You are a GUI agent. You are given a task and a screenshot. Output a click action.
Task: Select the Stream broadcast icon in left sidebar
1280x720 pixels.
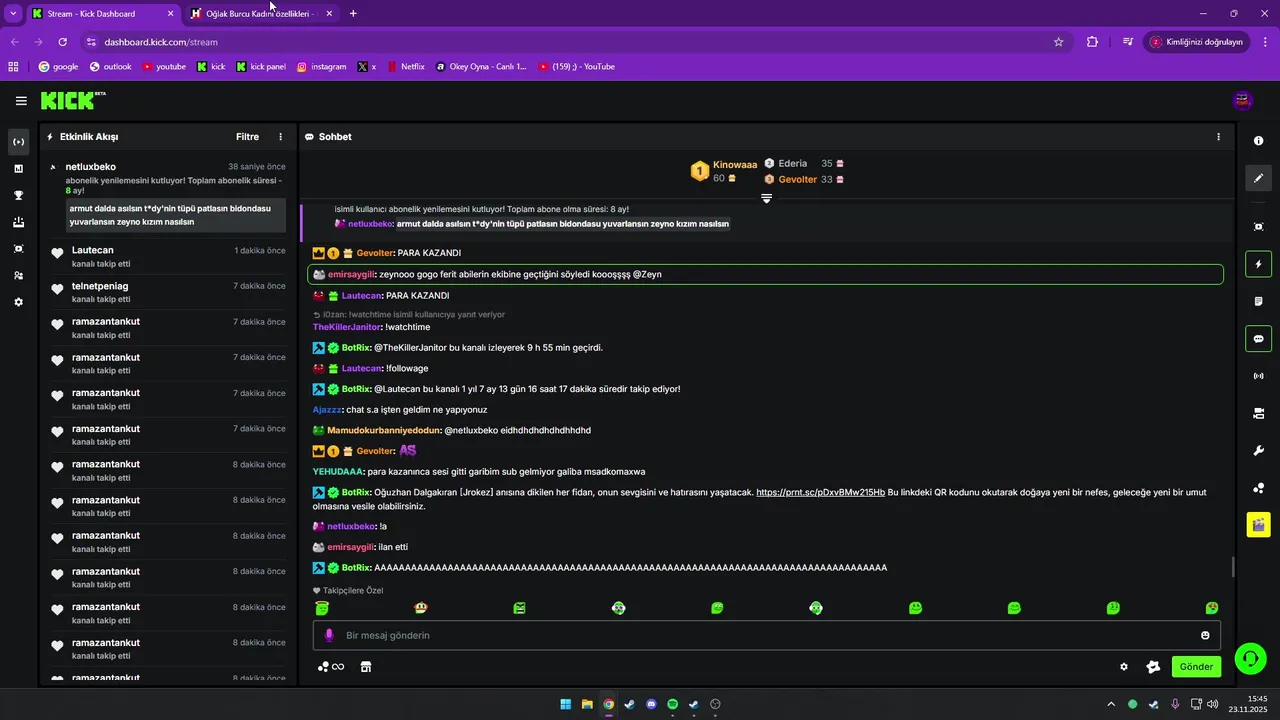pyautogui.click(x=18, y=142)
